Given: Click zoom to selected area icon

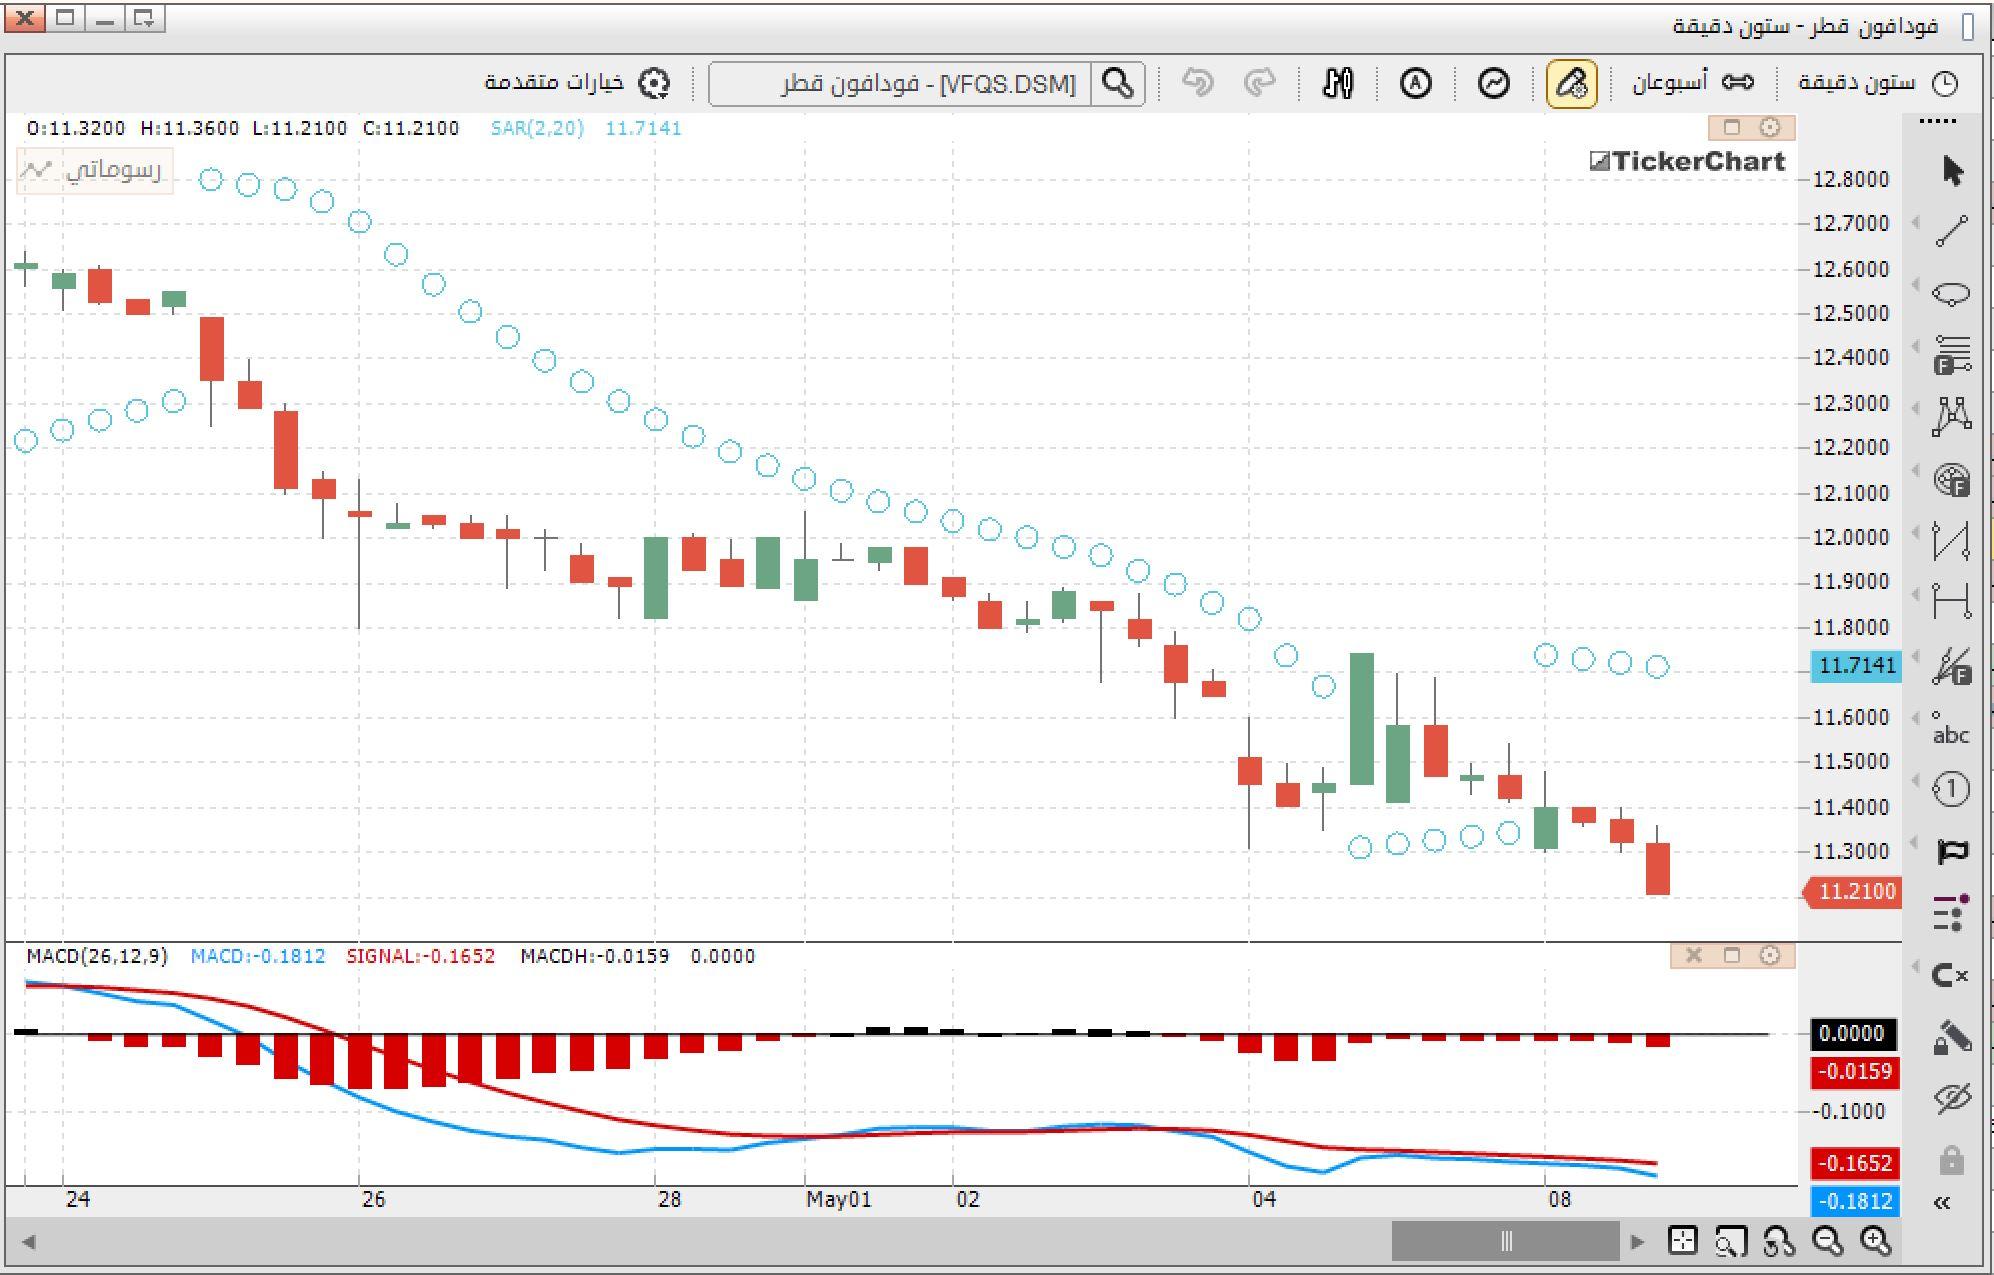Looking at the screenshot, I should click(x=1731, y=1241).
